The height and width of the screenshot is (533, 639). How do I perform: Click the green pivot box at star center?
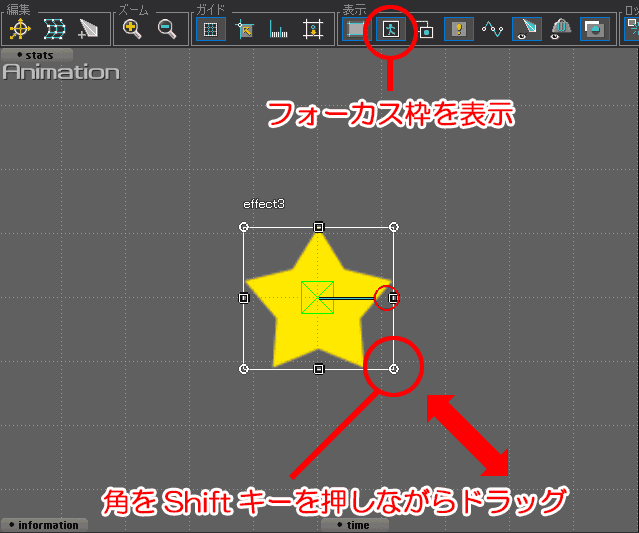pyautogui.click(x=317, y=297)
